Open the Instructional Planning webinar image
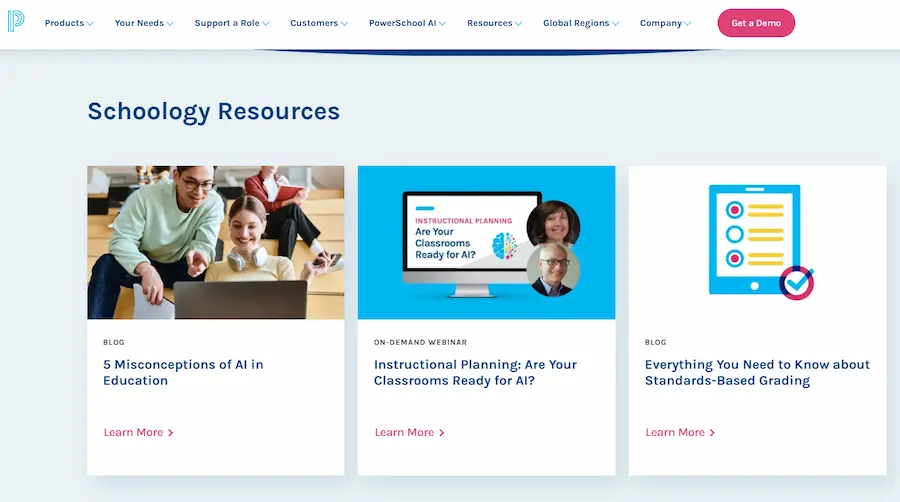Screen dimensions: 900x502 coord(486,242)
